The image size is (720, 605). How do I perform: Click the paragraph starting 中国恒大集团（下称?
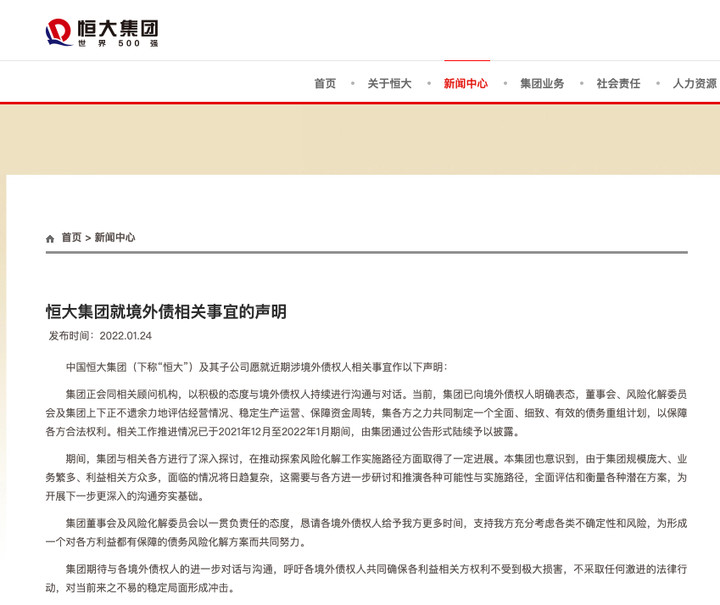[256, 367]
